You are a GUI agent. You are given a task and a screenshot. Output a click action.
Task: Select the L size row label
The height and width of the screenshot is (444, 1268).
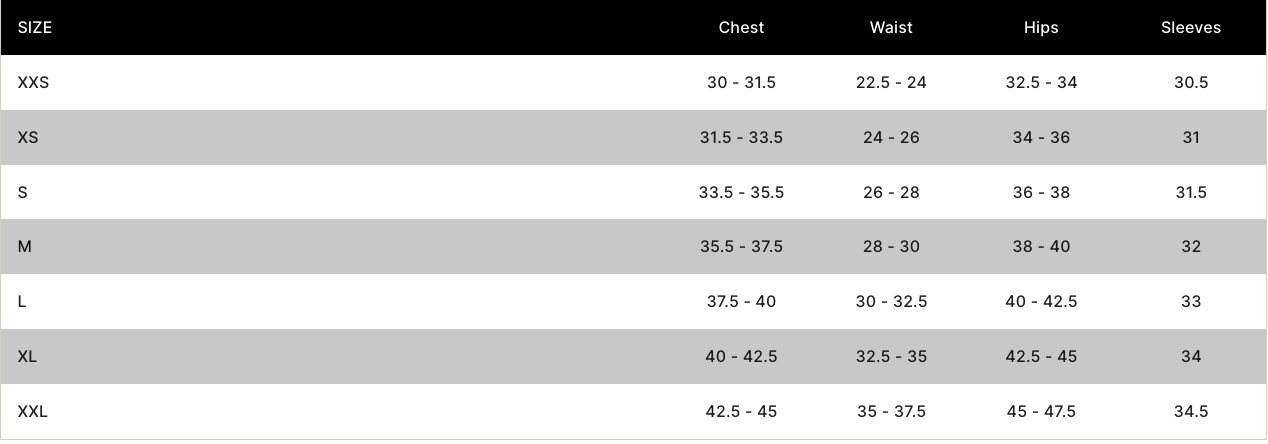pyautogui.click(x=22, y=302)
